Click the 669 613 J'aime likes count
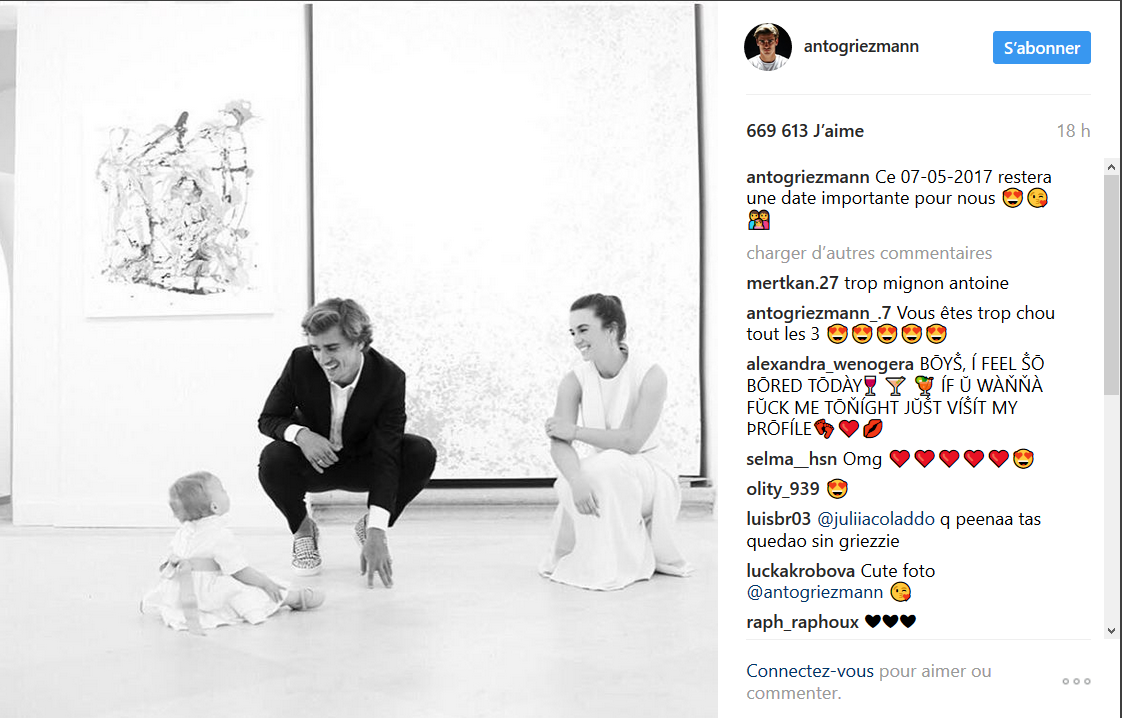The height and width of the screenshot is (718, 1122). (x=805, y=131)
